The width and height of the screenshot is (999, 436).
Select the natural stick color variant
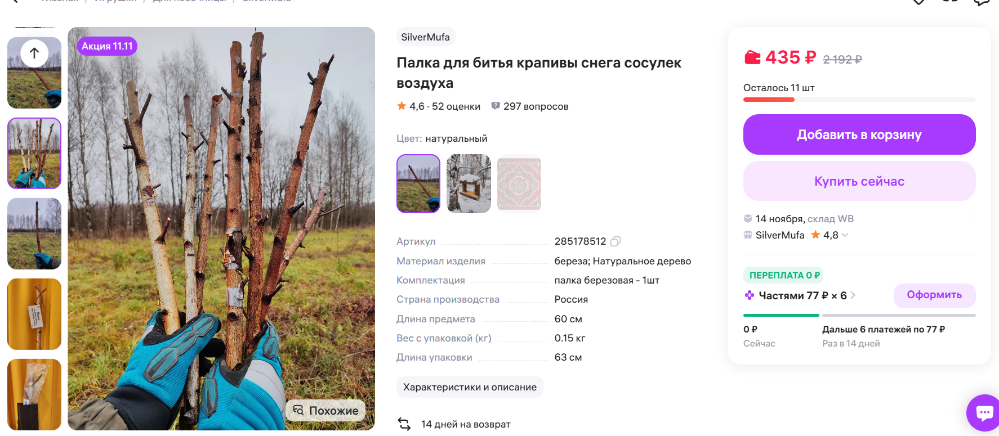coord(418,184)
